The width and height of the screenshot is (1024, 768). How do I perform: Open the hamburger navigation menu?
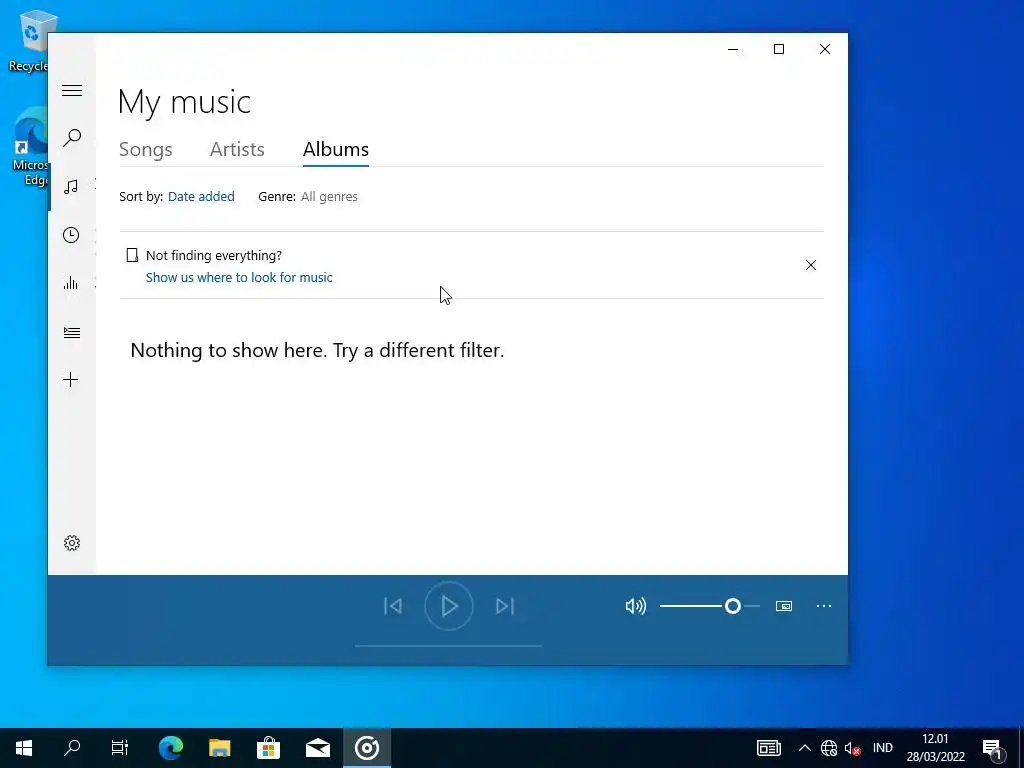pyautogui.click(x=72, y=90)
